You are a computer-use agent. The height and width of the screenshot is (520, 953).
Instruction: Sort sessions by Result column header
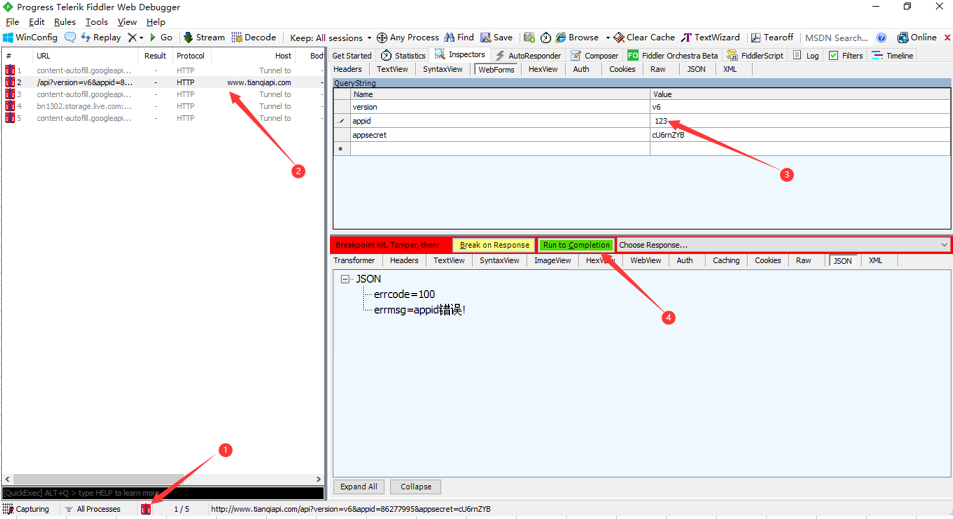[x=155, y=56]
